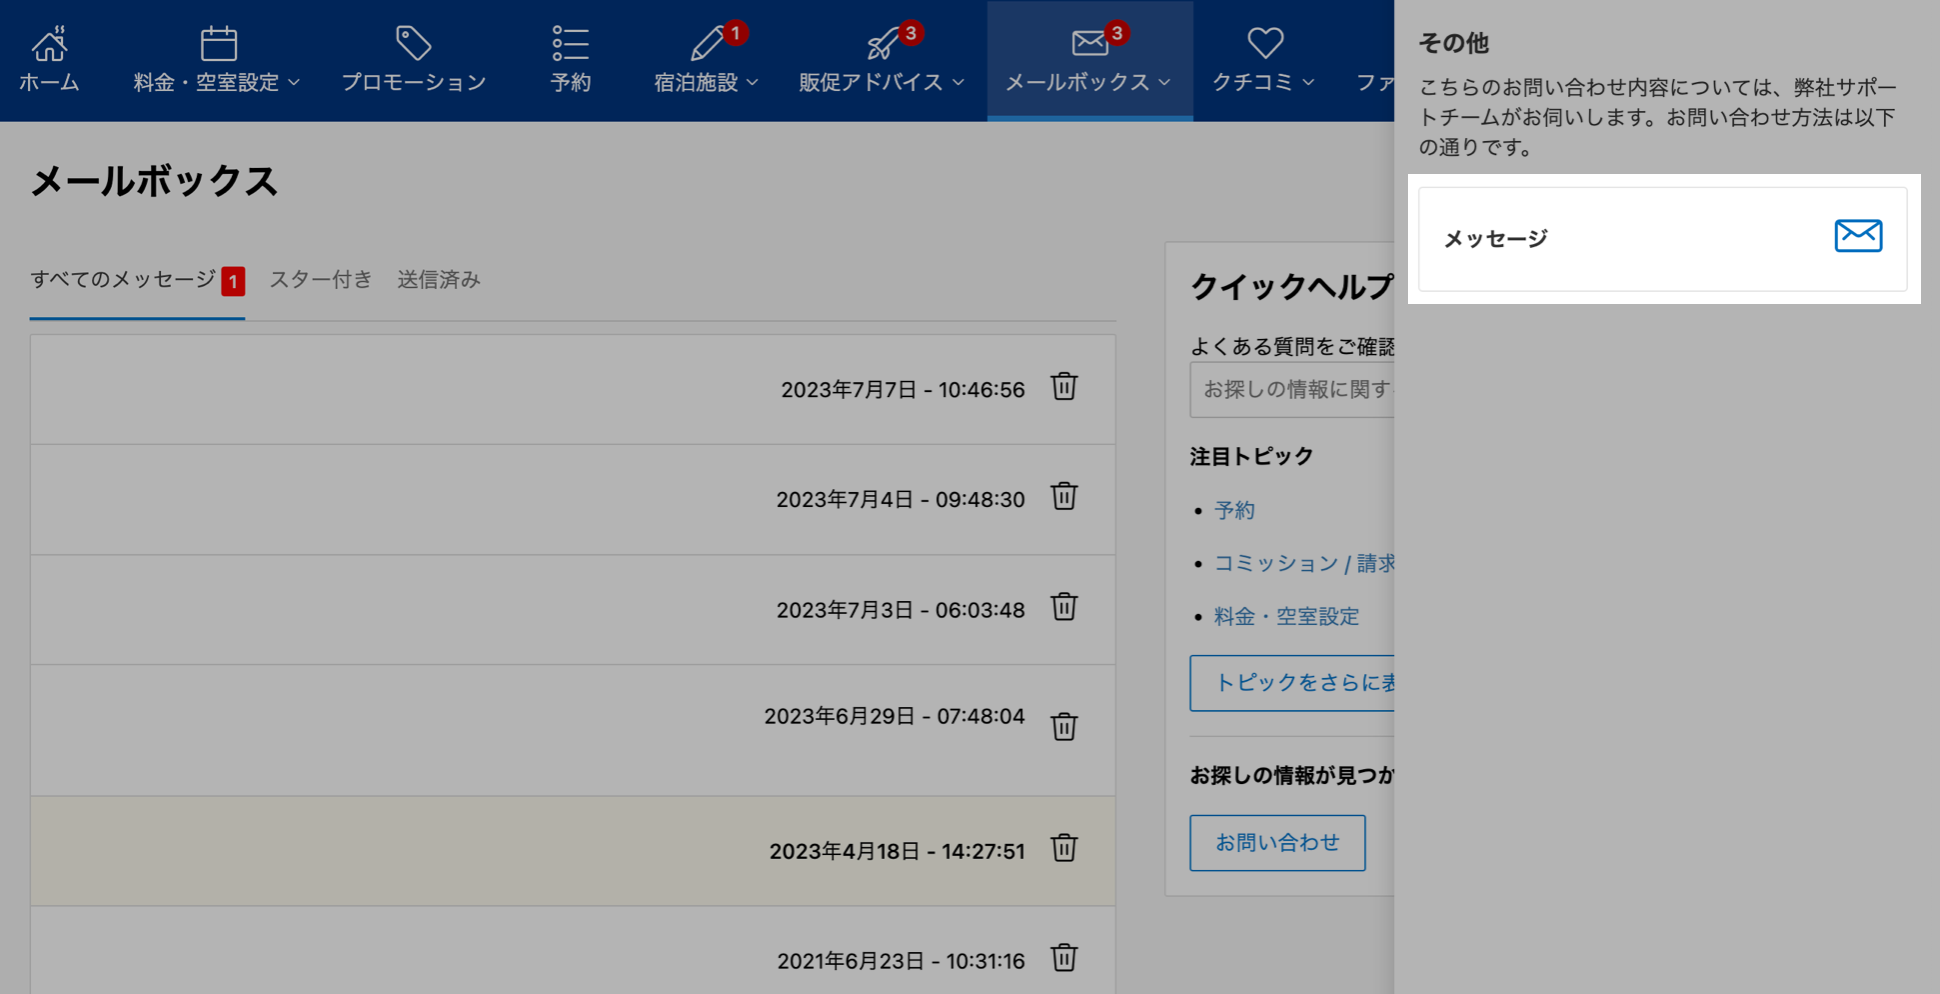Open the Reservations list icon

click(570, 44)
